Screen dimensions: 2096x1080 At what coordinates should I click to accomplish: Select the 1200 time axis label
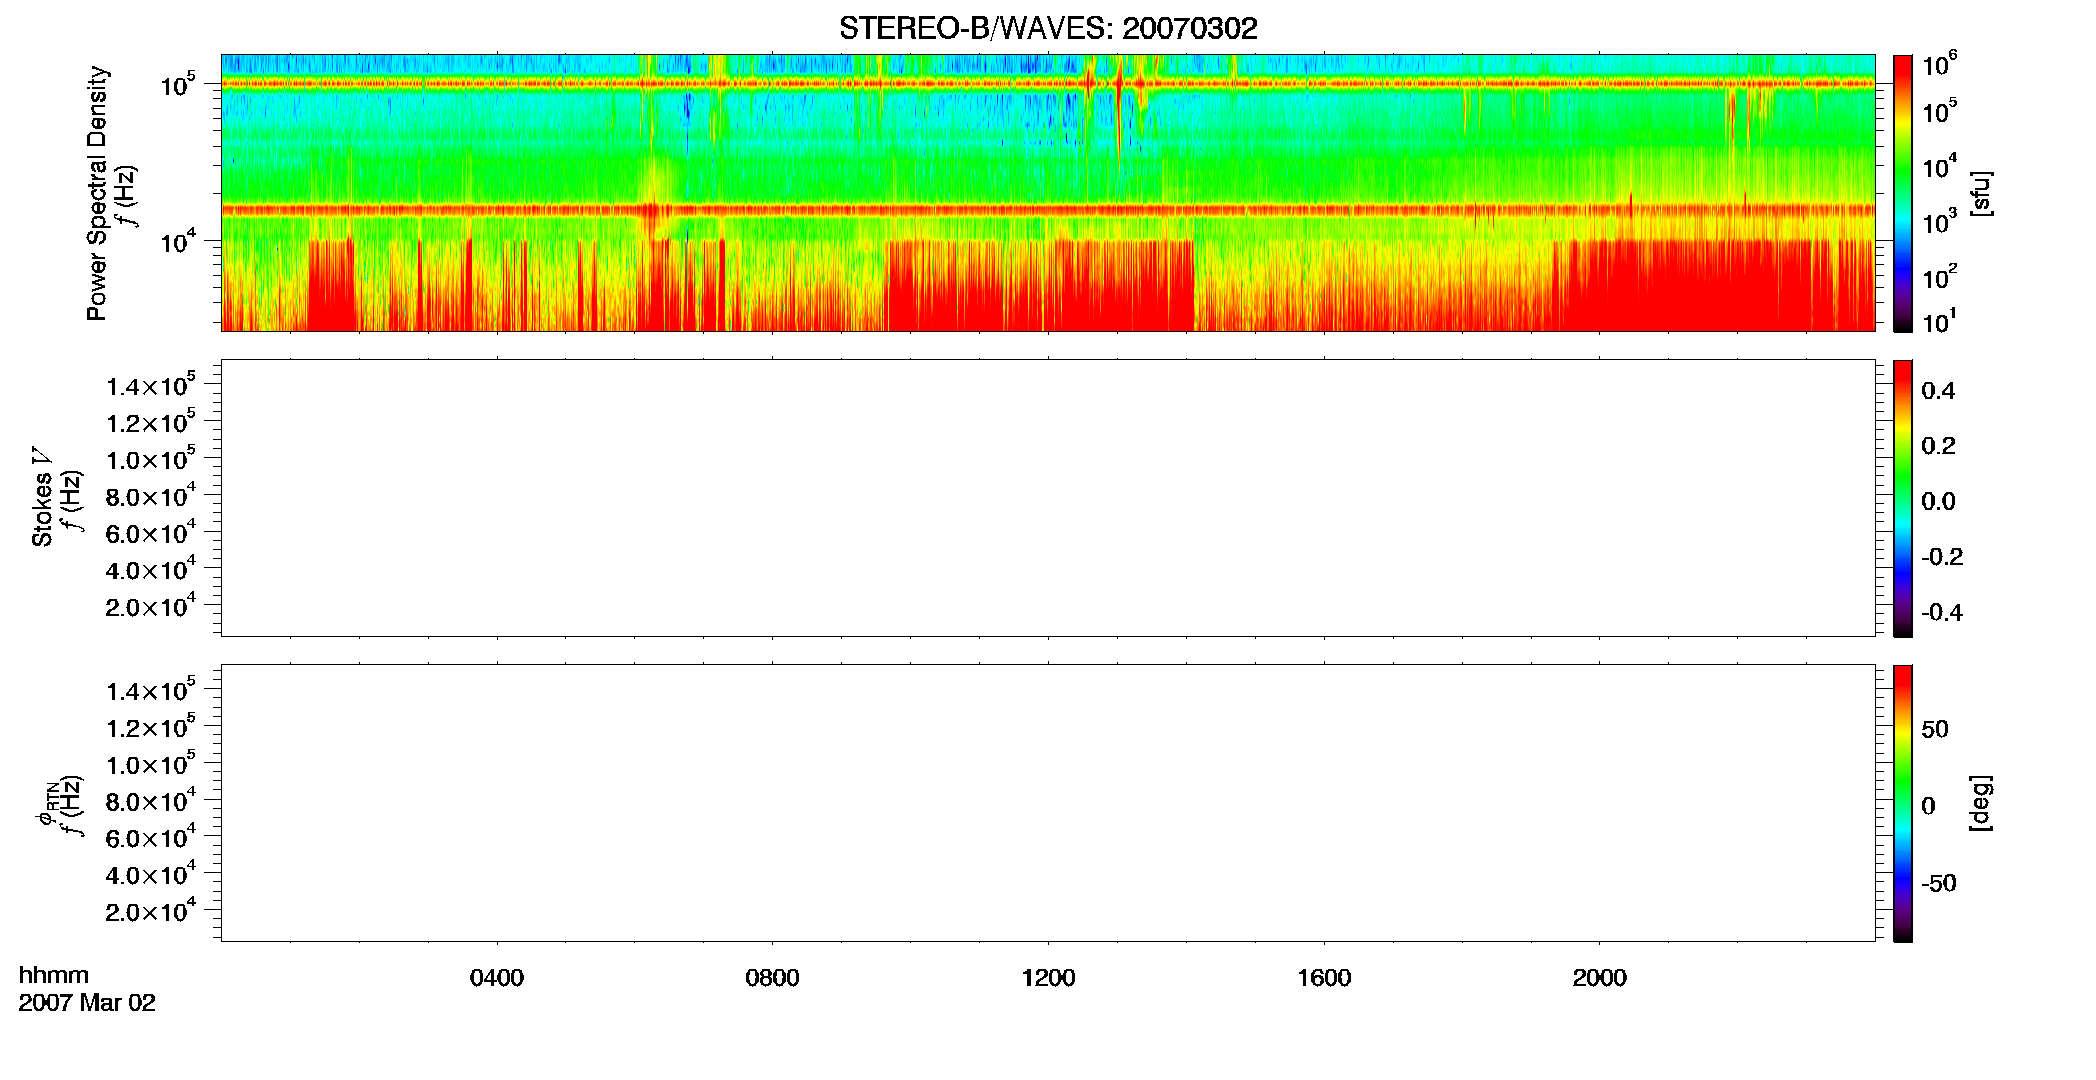(1048, 978)
